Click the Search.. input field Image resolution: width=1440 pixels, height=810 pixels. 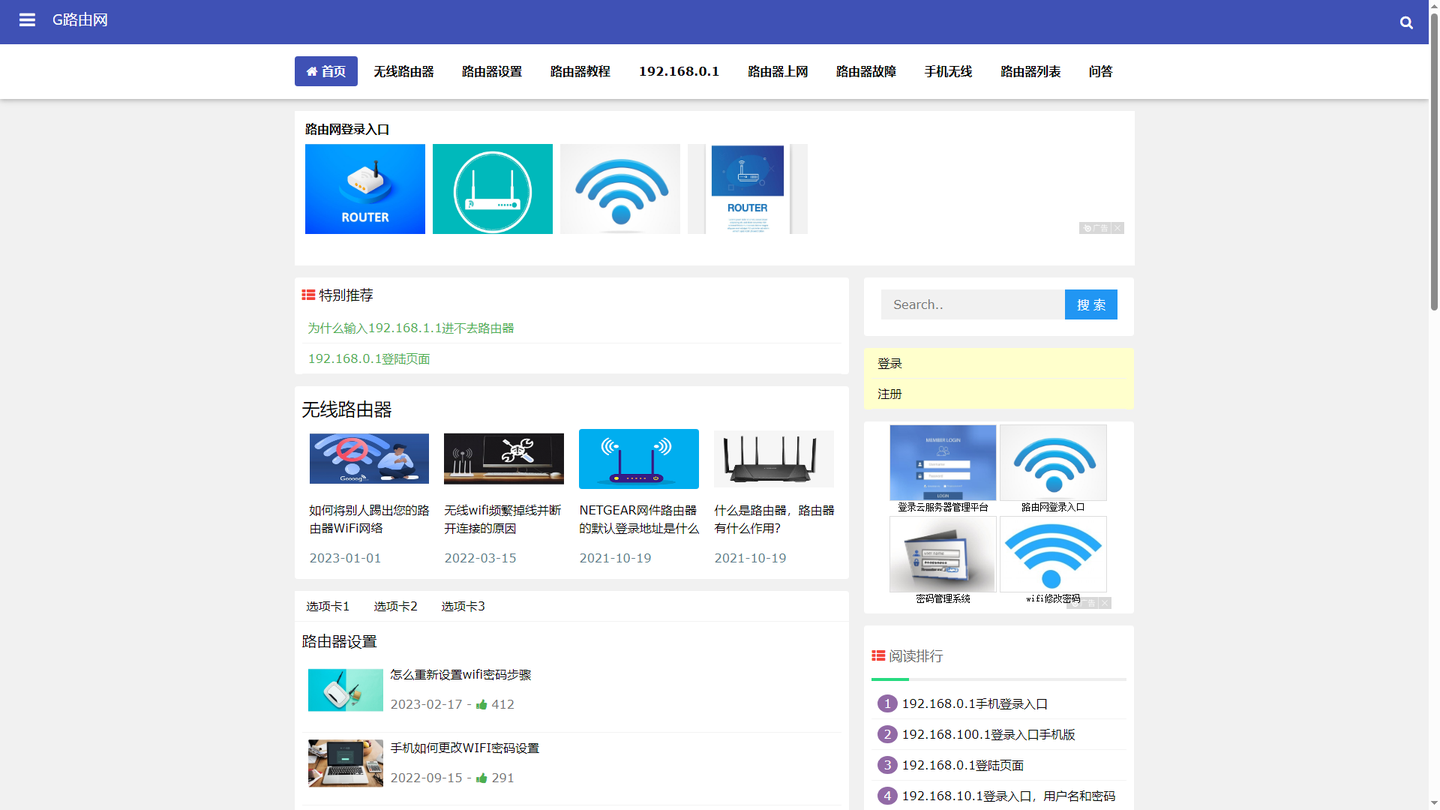[x=973, y=305]
